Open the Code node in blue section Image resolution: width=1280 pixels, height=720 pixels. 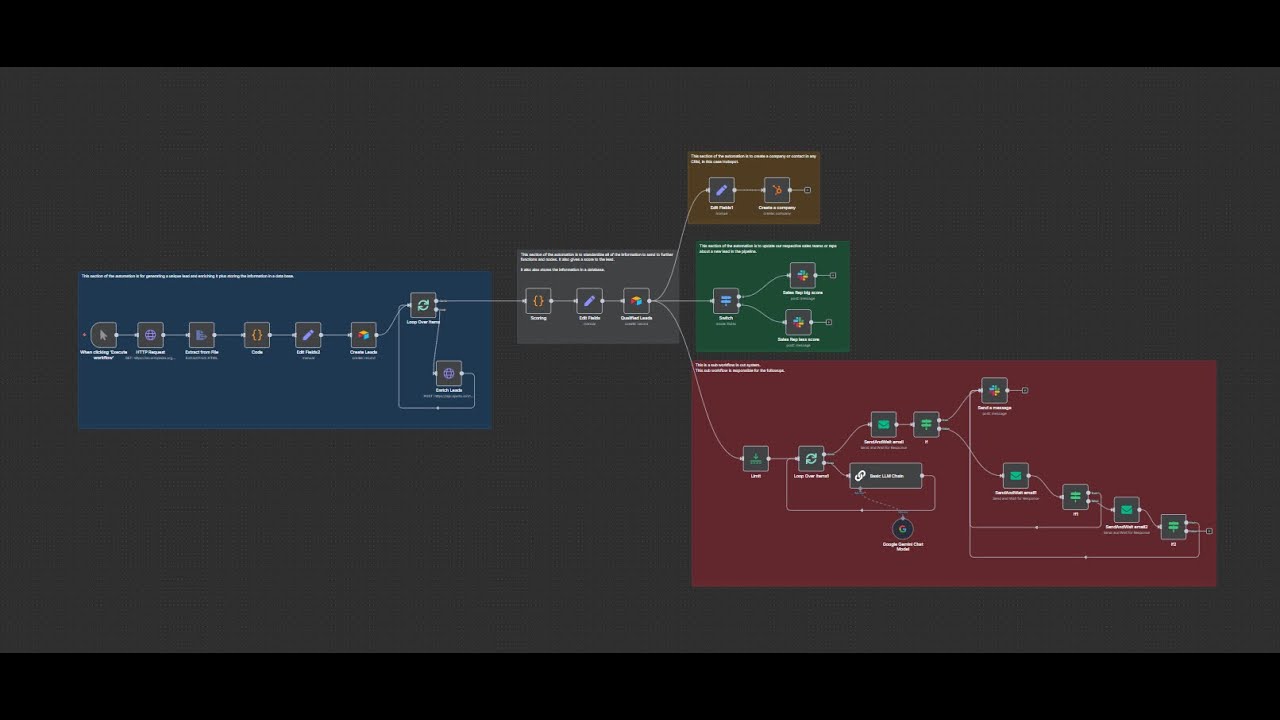pyautogui.click(x=257, y=335)
